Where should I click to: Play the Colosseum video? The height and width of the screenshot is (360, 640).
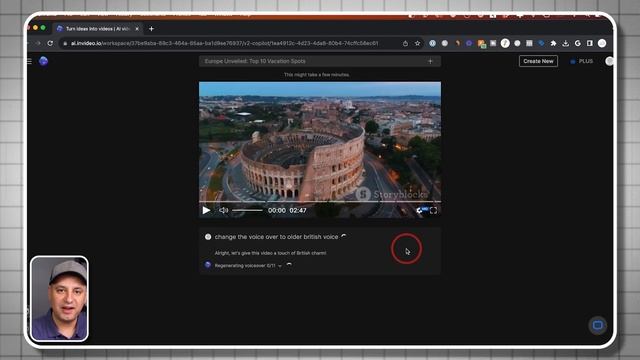(206, 210)
